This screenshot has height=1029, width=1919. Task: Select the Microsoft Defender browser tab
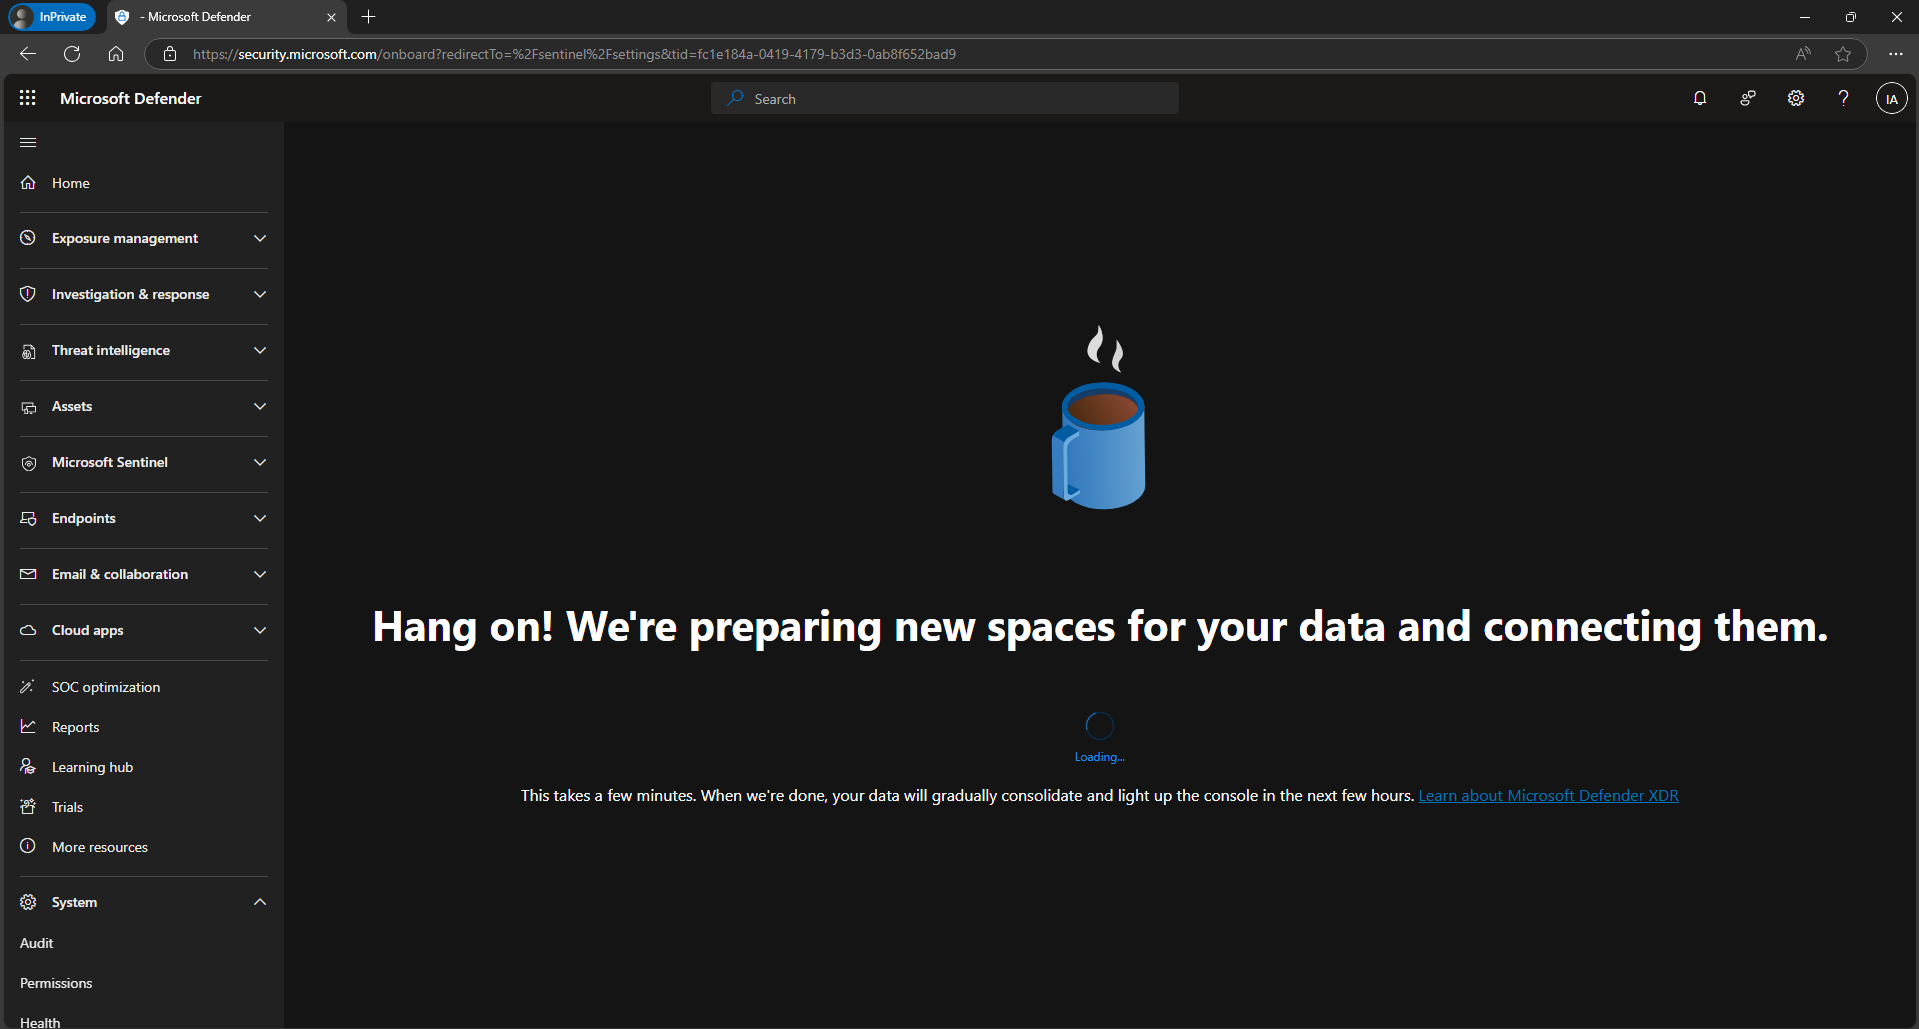(x=225, y=17)
